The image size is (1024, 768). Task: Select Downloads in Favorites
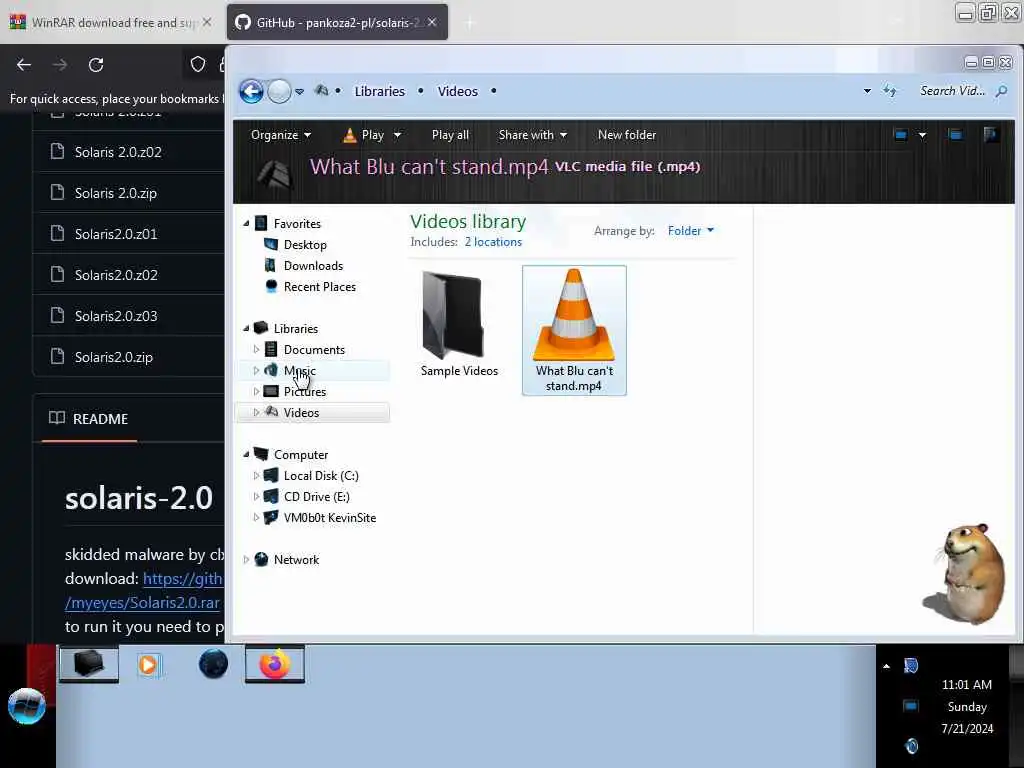pyautogui.click(x=313, y=266)
